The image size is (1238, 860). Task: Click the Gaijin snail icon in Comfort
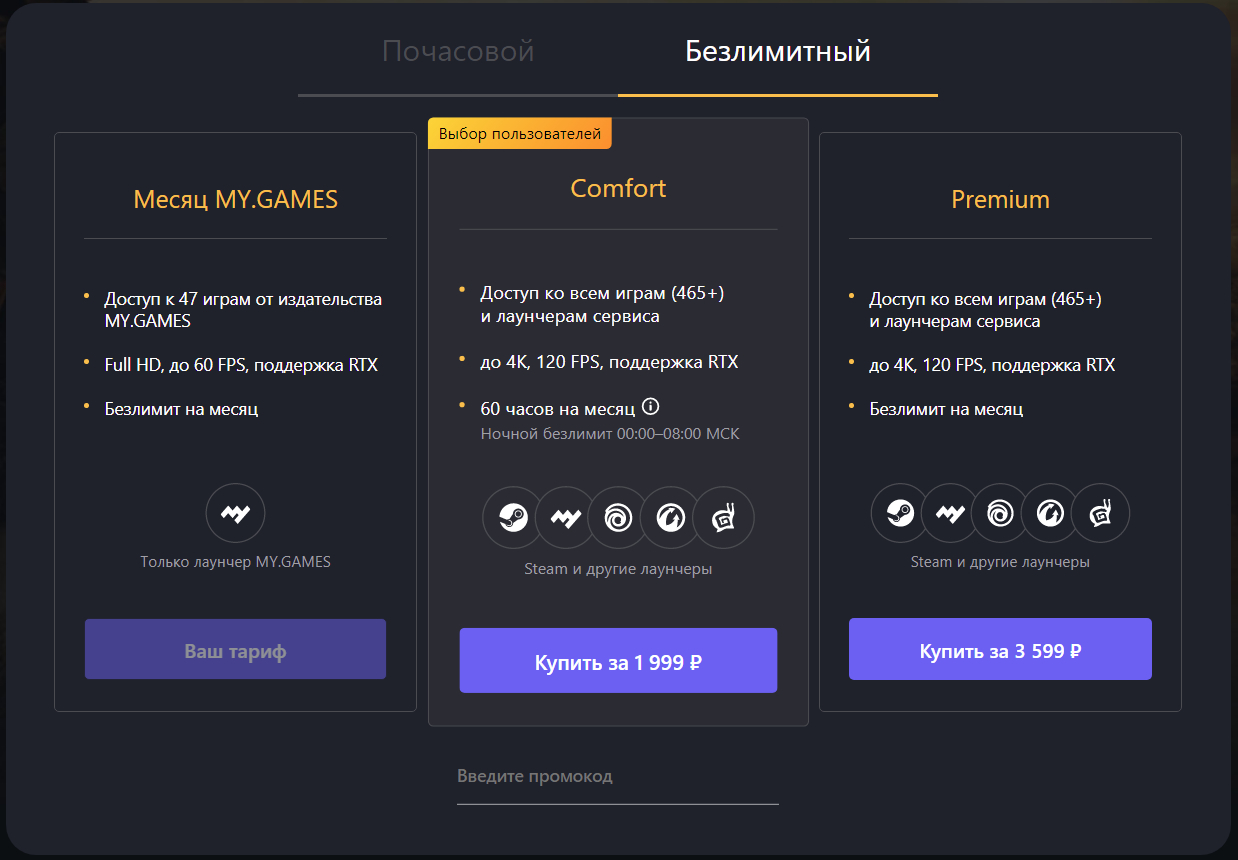[x=722, y=518]
